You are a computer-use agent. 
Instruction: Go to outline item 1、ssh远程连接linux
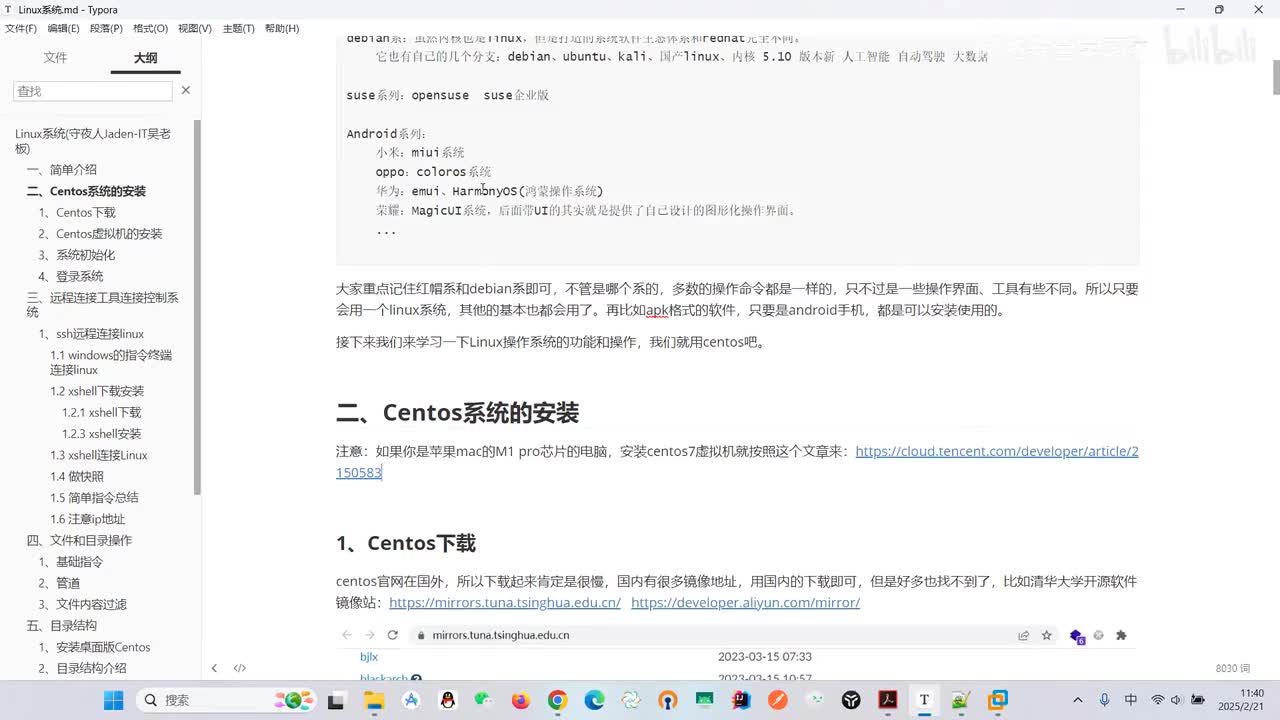point(91,334)
